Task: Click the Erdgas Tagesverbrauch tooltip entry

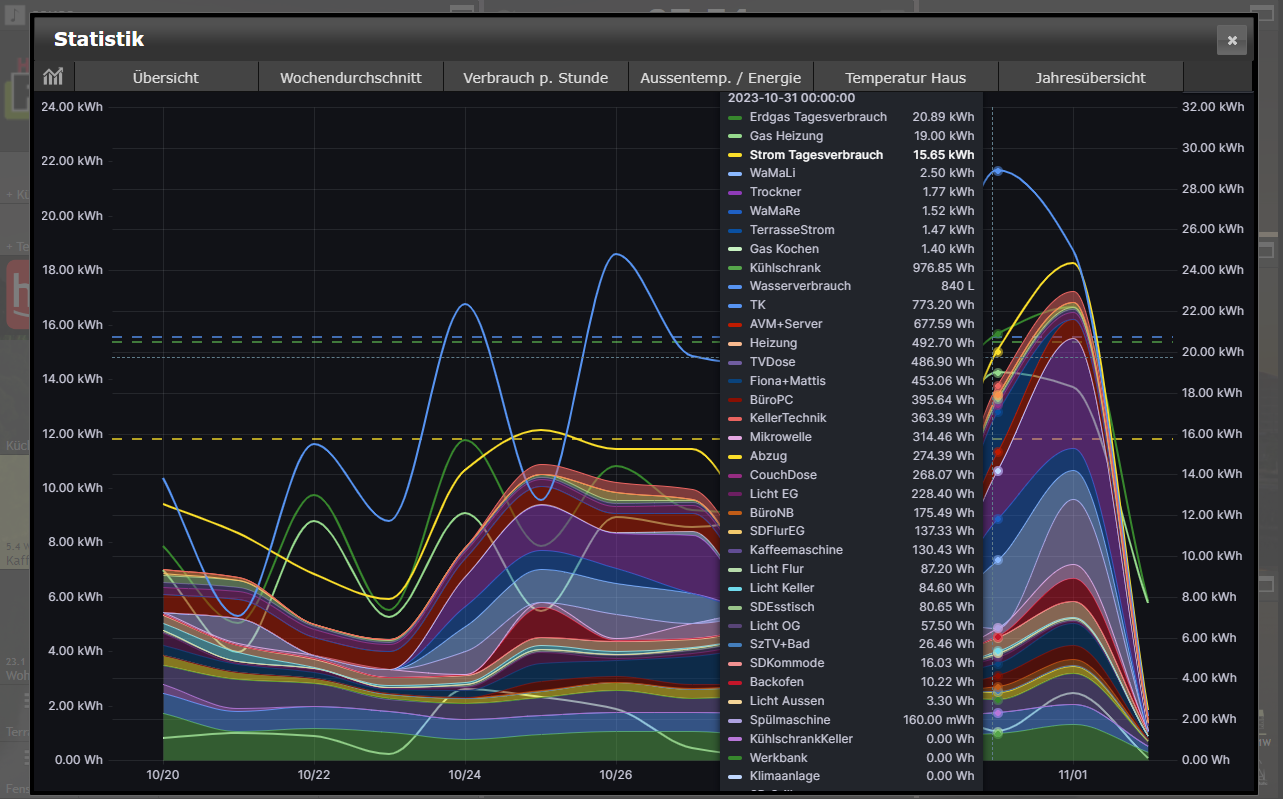Action: (x=851, y=117)
